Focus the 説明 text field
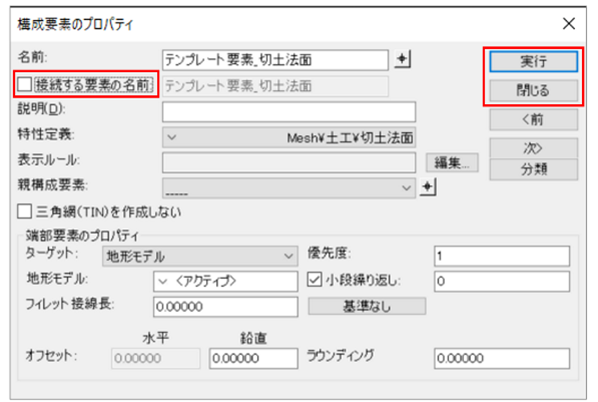 pos(289,112)
